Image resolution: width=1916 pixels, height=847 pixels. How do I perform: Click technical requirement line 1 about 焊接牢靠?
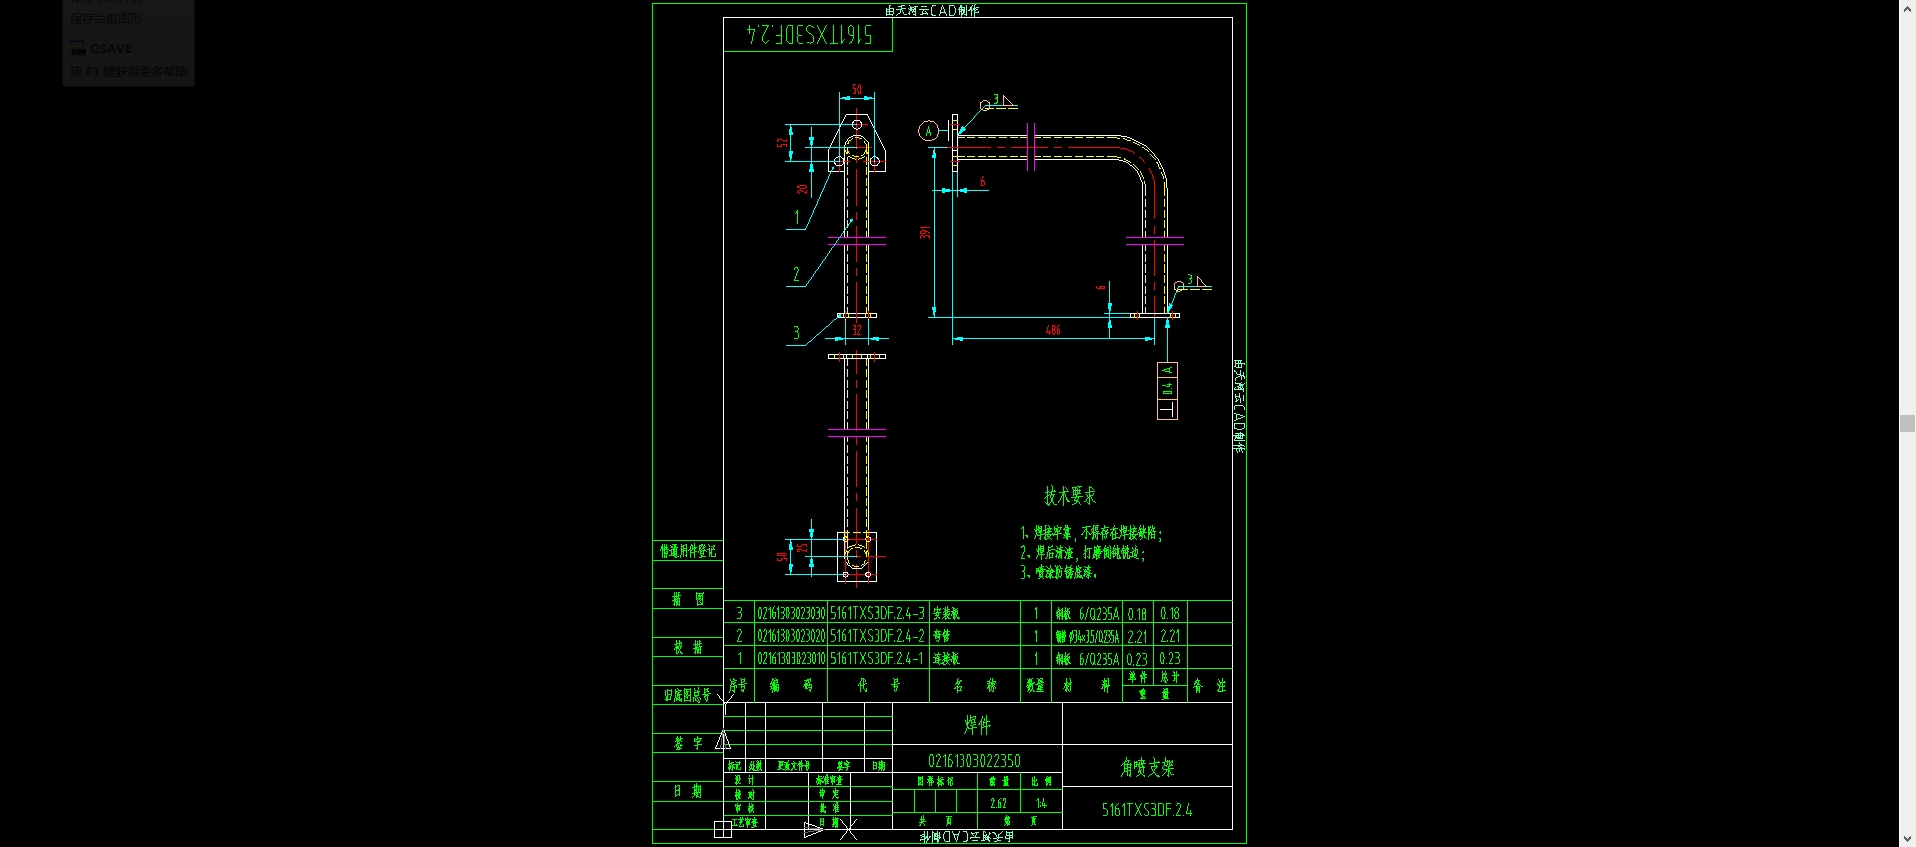[x=1091, y=533]
